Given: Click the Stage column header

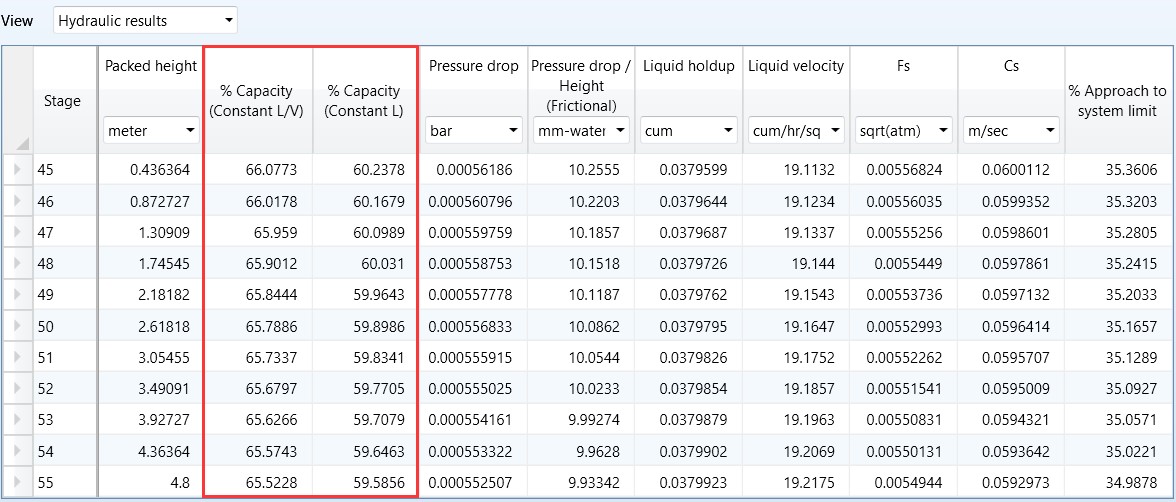Looking at the screenshot, I should click(62, 101).
